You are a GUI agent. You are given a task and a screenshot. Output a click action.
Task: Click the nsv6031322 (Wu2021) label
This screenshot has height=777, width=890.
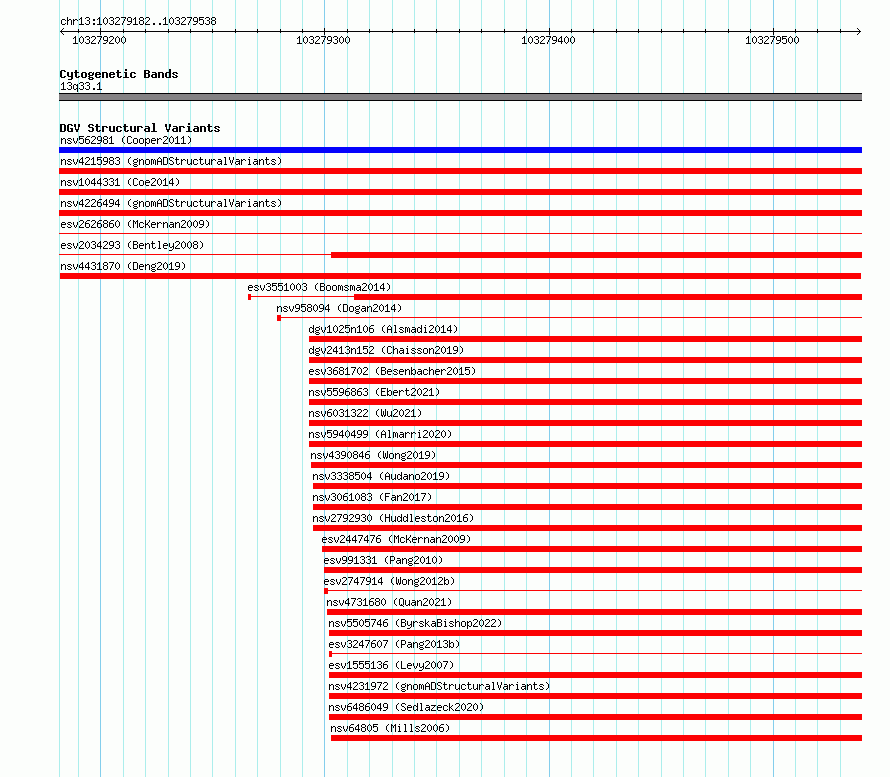(365, 413)
